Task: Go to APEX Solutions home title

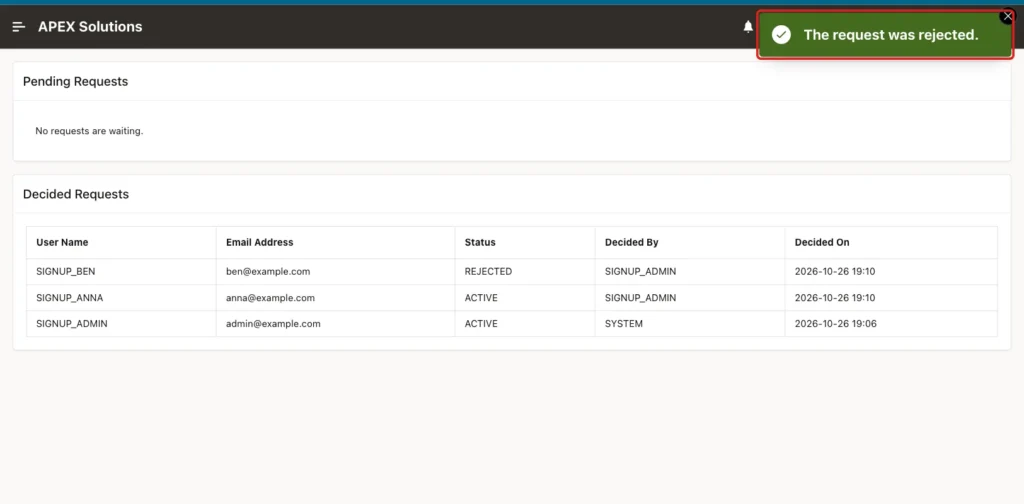Action: coord(90,27)
